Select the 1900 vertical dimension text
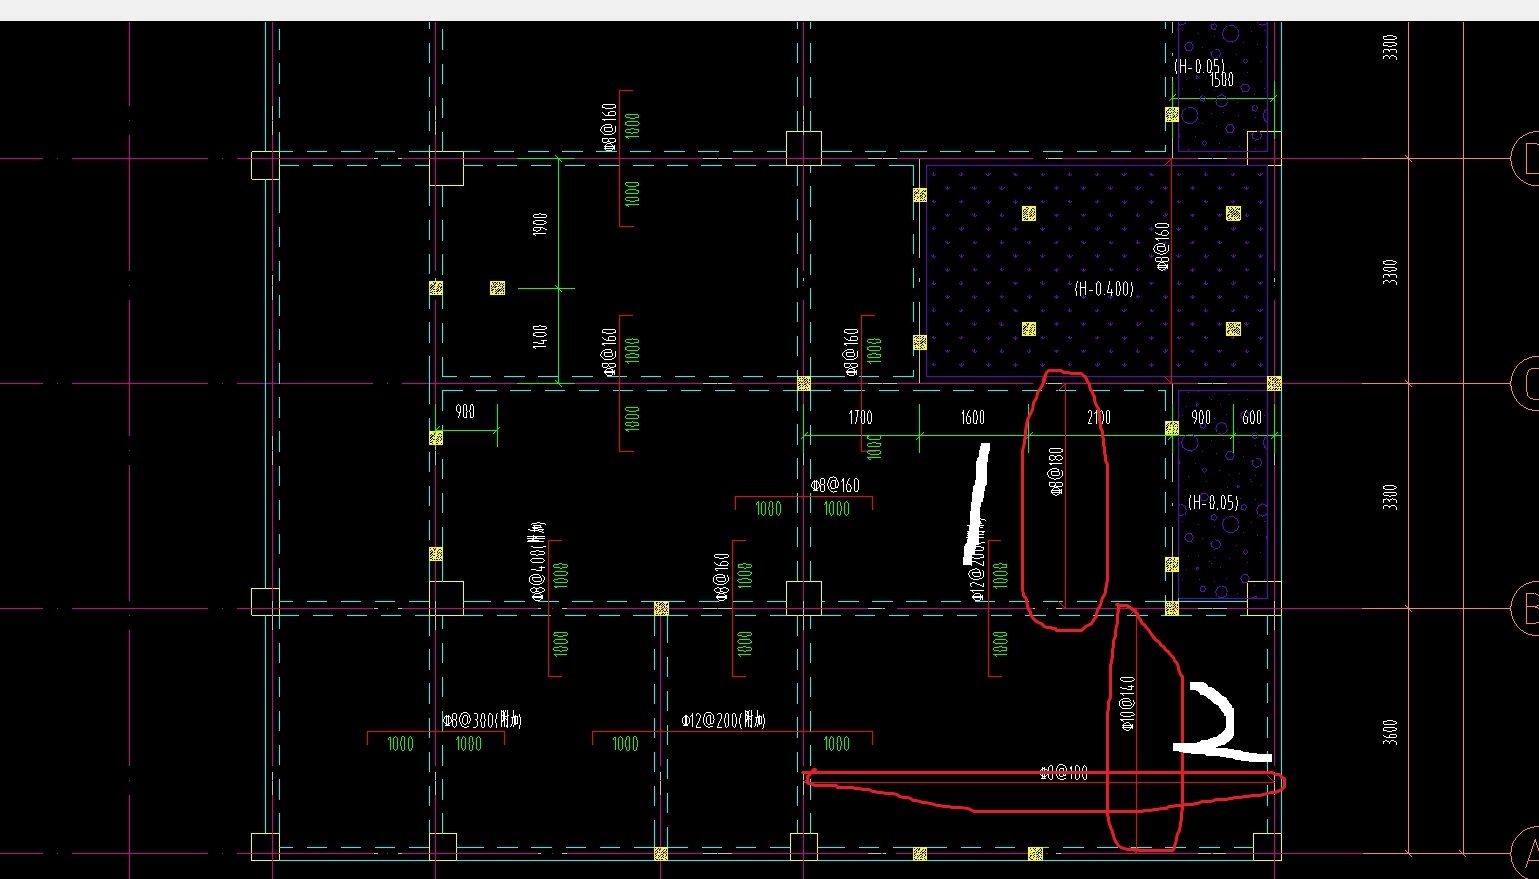The height and width of the screenshot is (879, 1539). tap(540, 224)
